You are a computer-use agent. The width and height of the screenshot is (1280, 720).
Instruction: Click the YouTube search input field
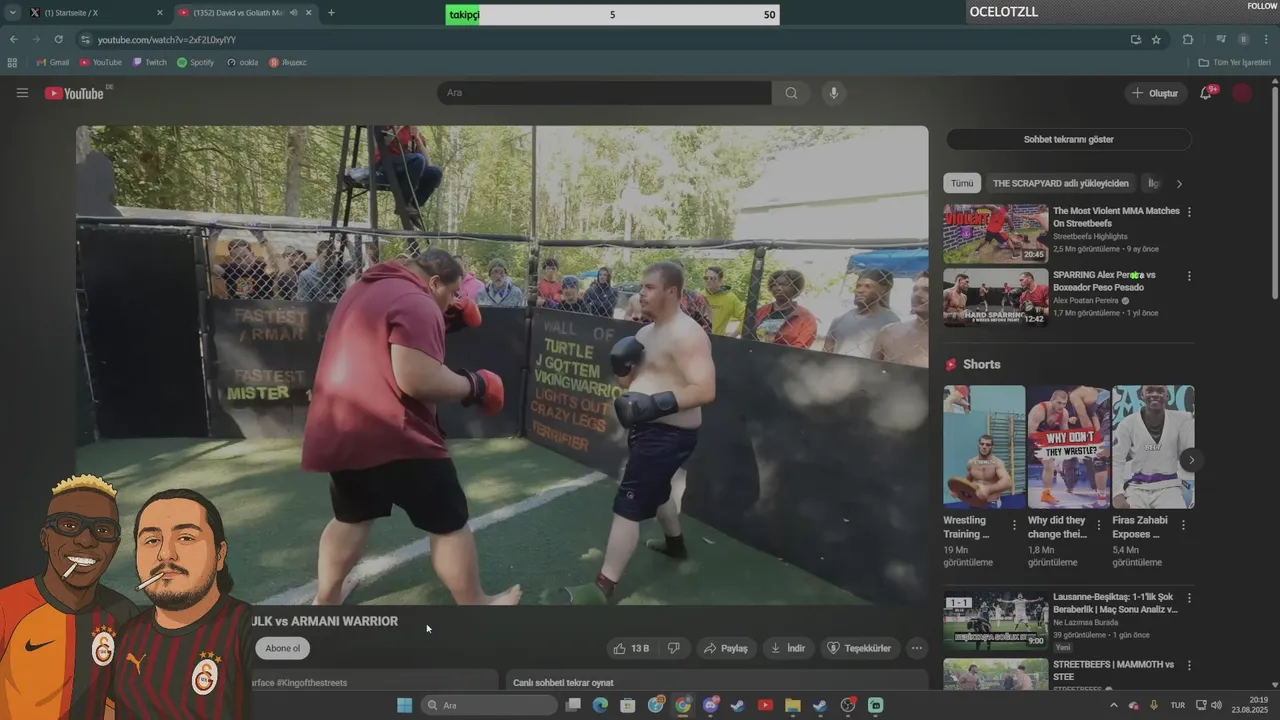click(x=604, y=93)
